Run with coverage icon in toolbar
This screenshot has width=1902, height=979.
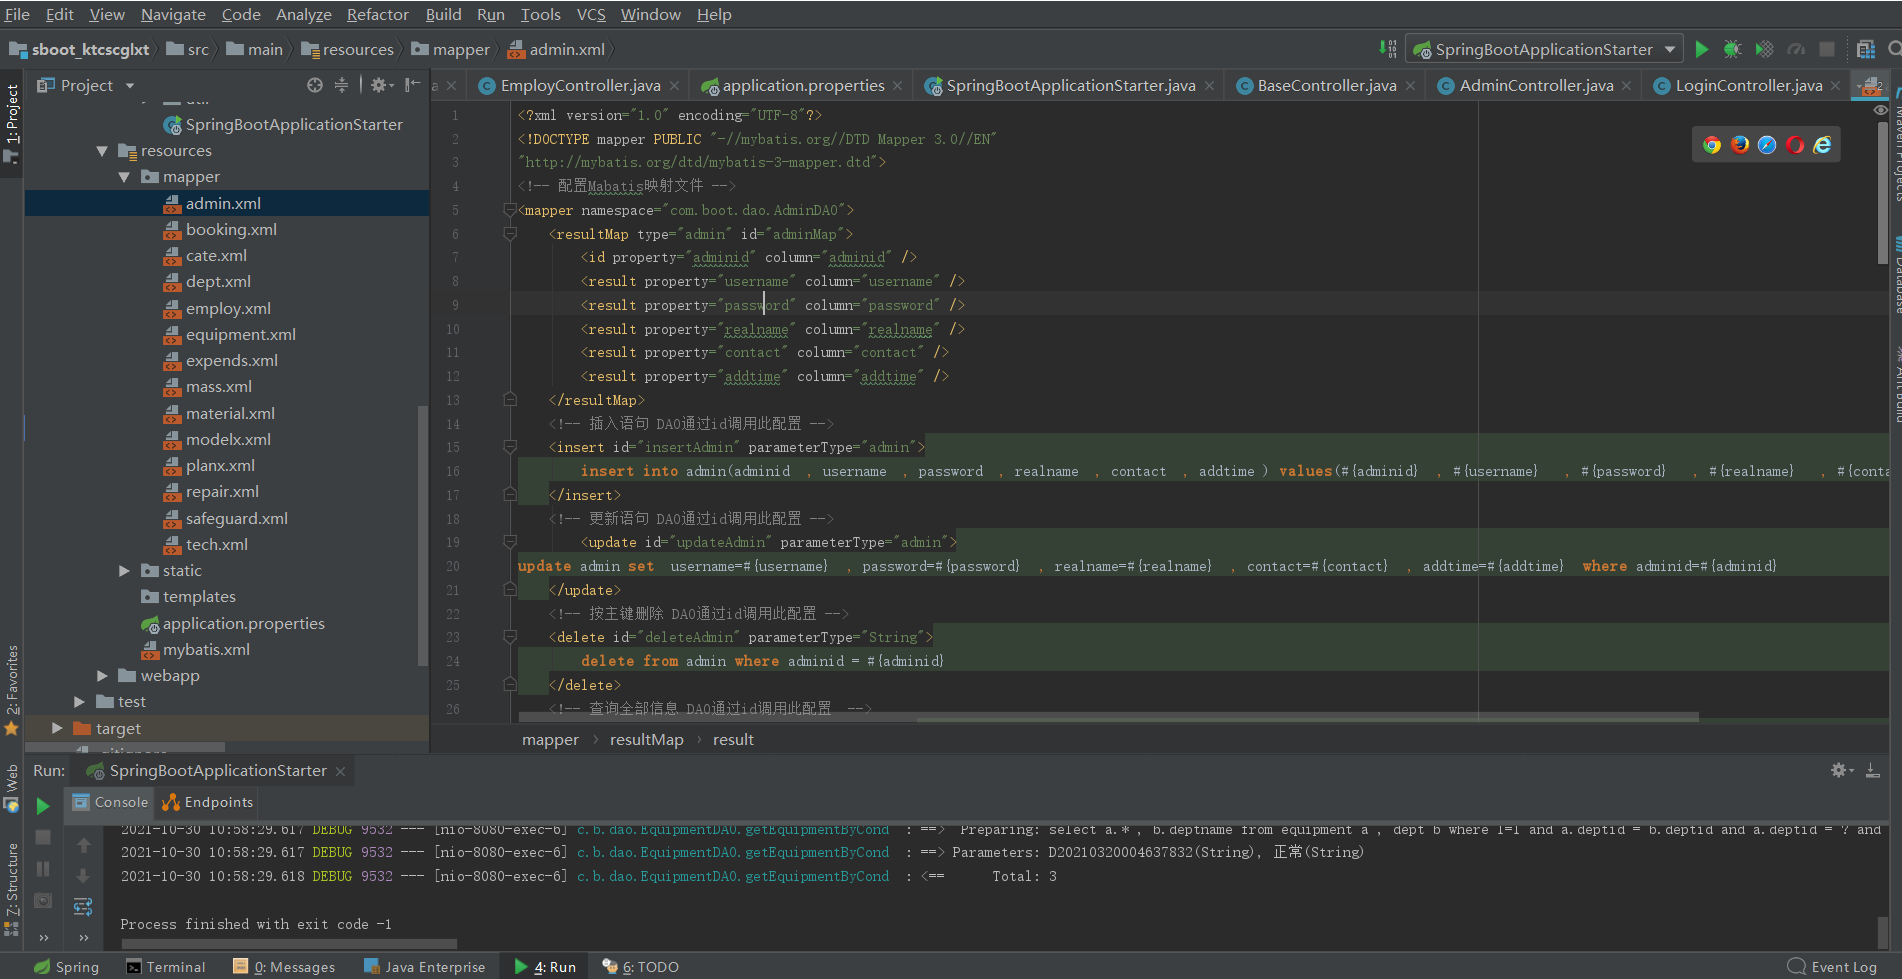pyautogui.click(x=1765, y=49)
